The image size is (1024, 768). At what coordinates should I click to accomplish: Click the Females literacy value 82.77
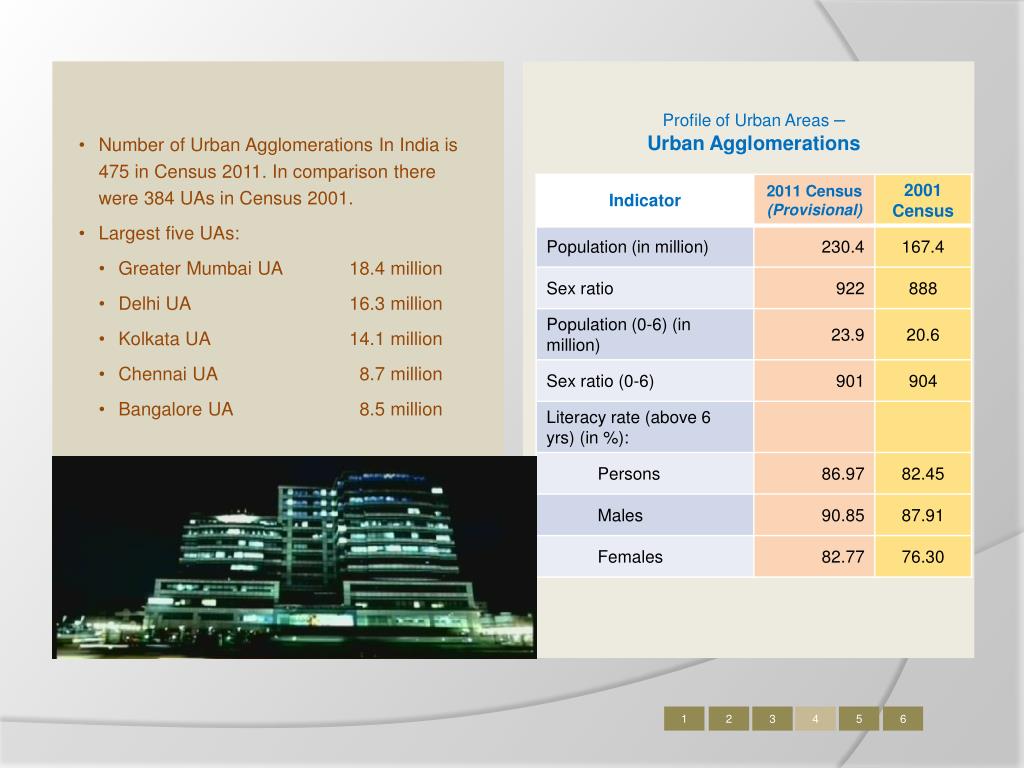point(843,556)
